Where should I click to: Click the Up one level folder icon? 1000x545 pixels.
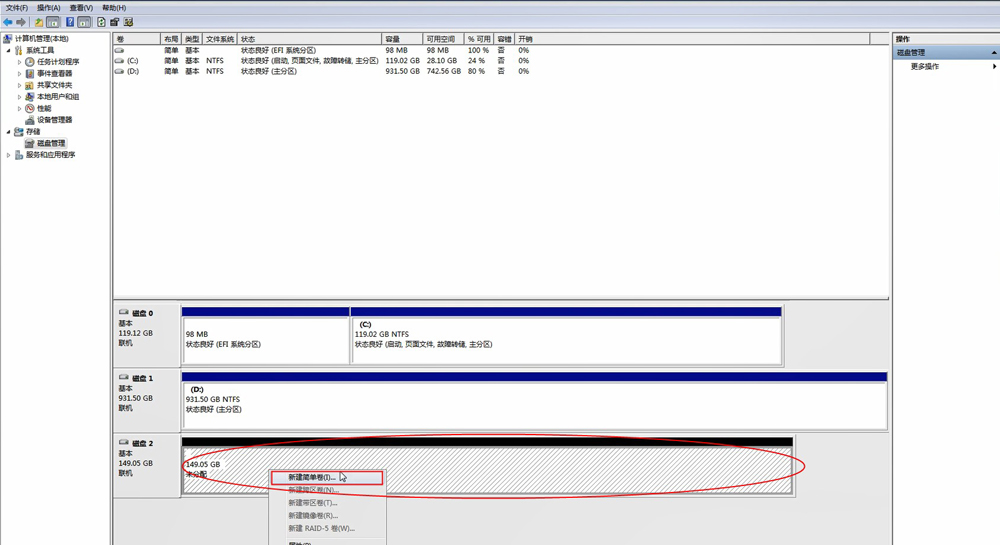tap(39, 22)
